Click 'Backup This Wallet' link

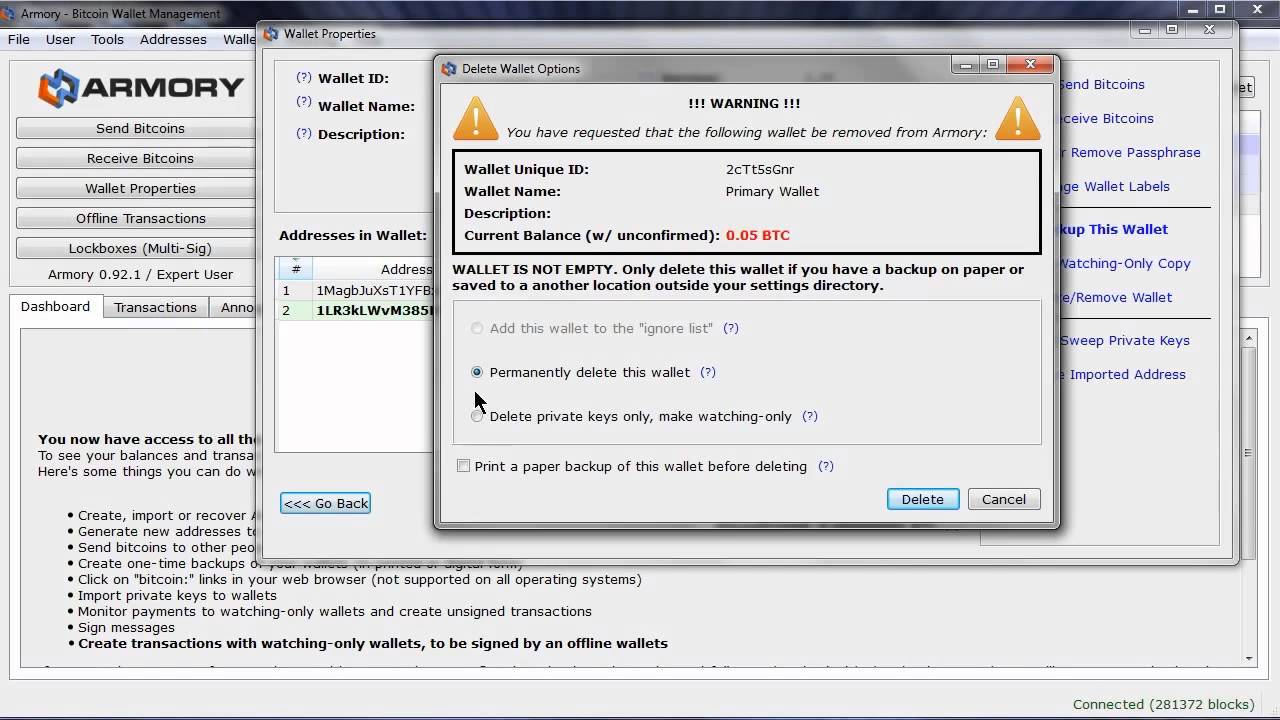coord(1113,229)
